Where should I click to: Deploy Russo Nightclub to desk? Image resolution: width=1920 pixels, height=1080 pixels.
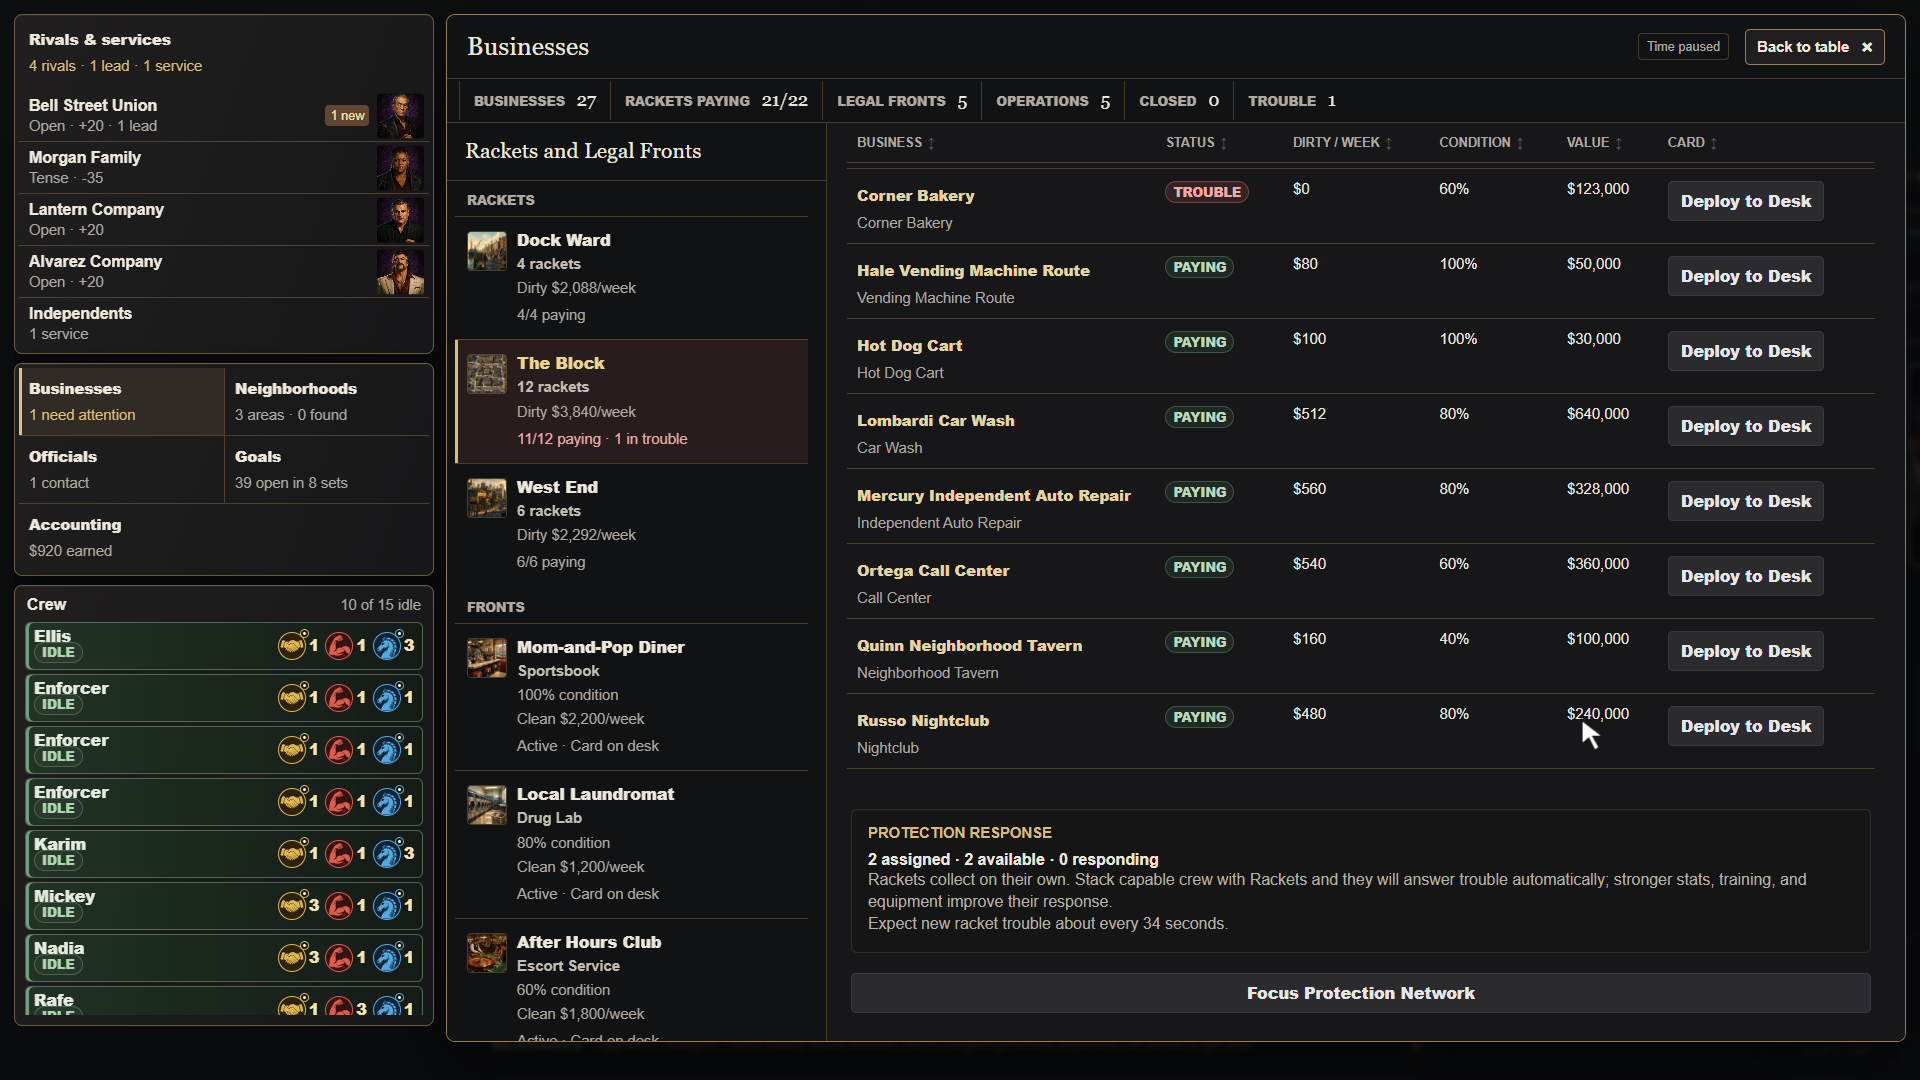[1745, 726]
